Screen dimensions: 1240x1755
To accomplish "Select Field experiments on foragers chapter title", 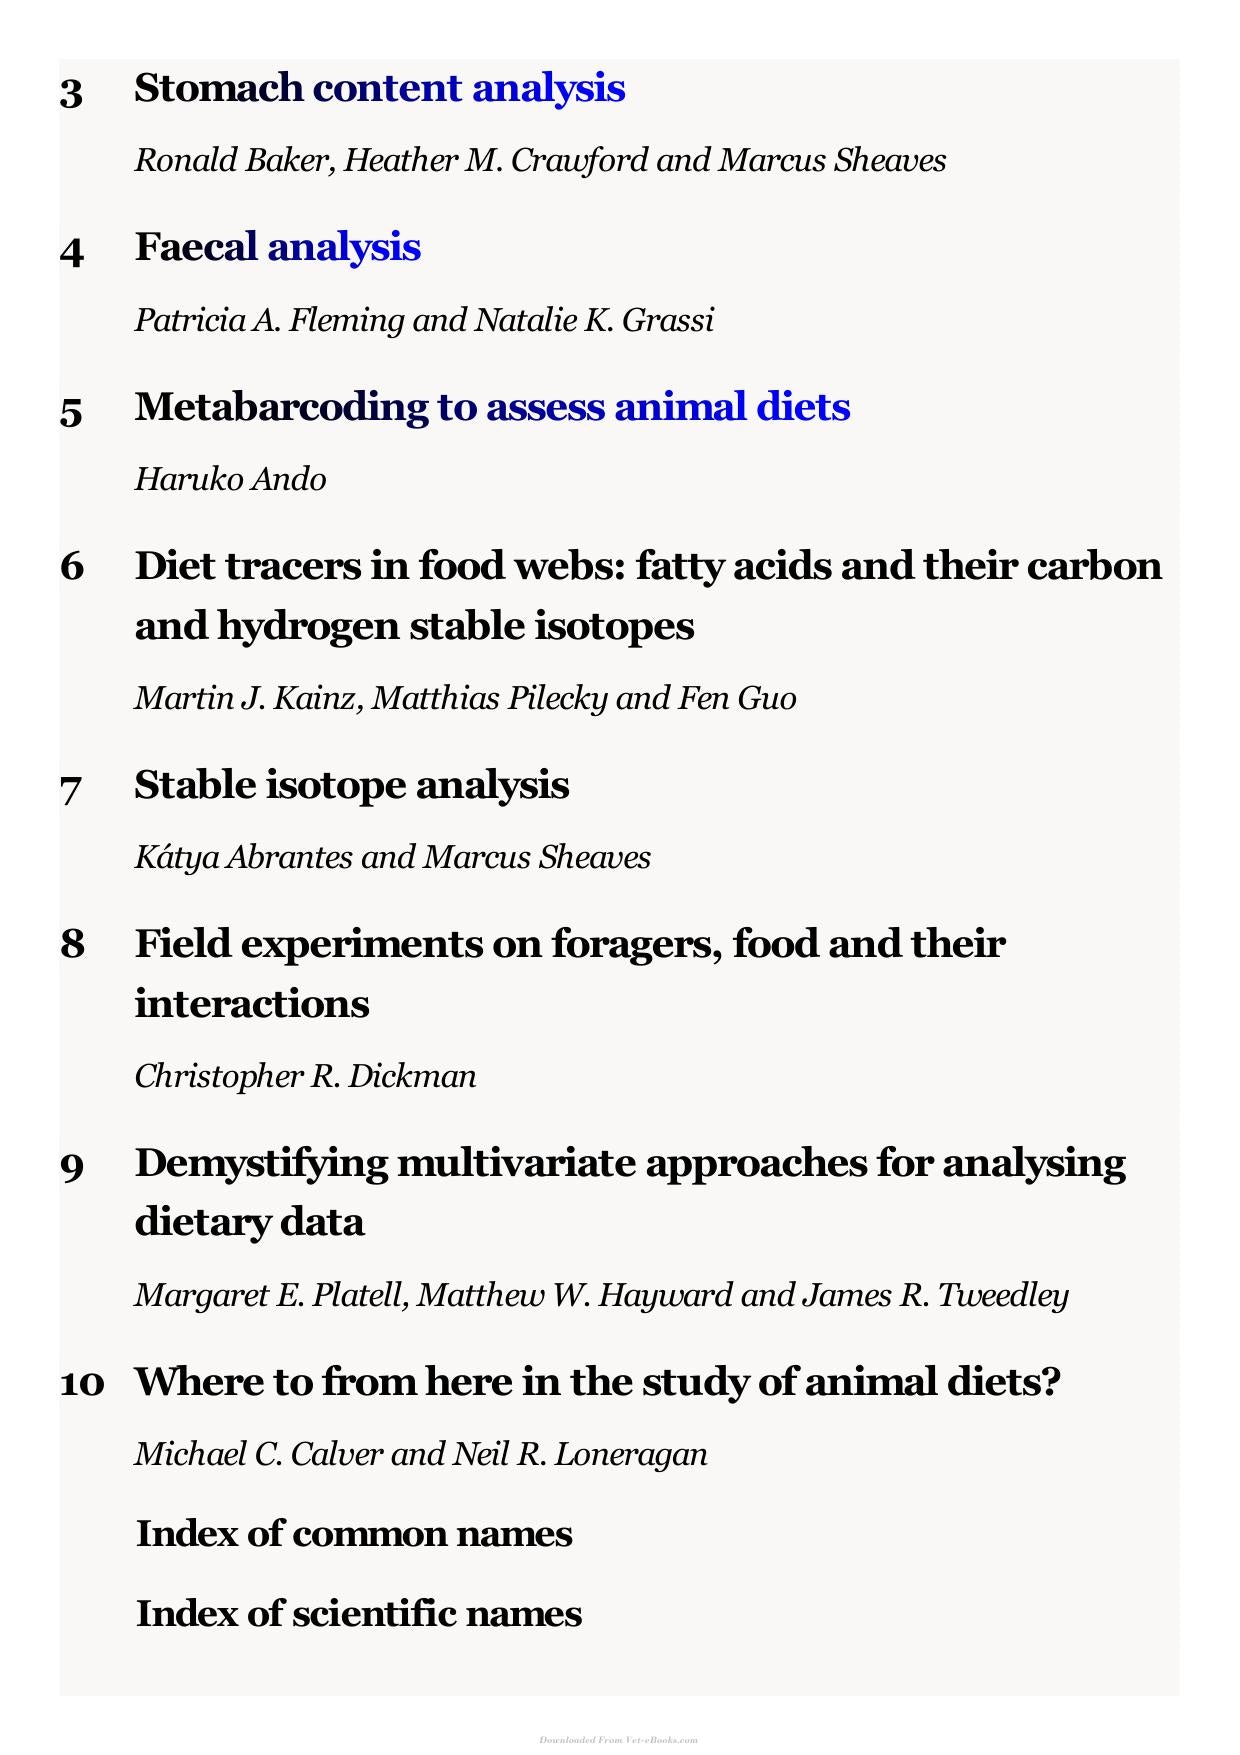I will (x=570, y=973).
